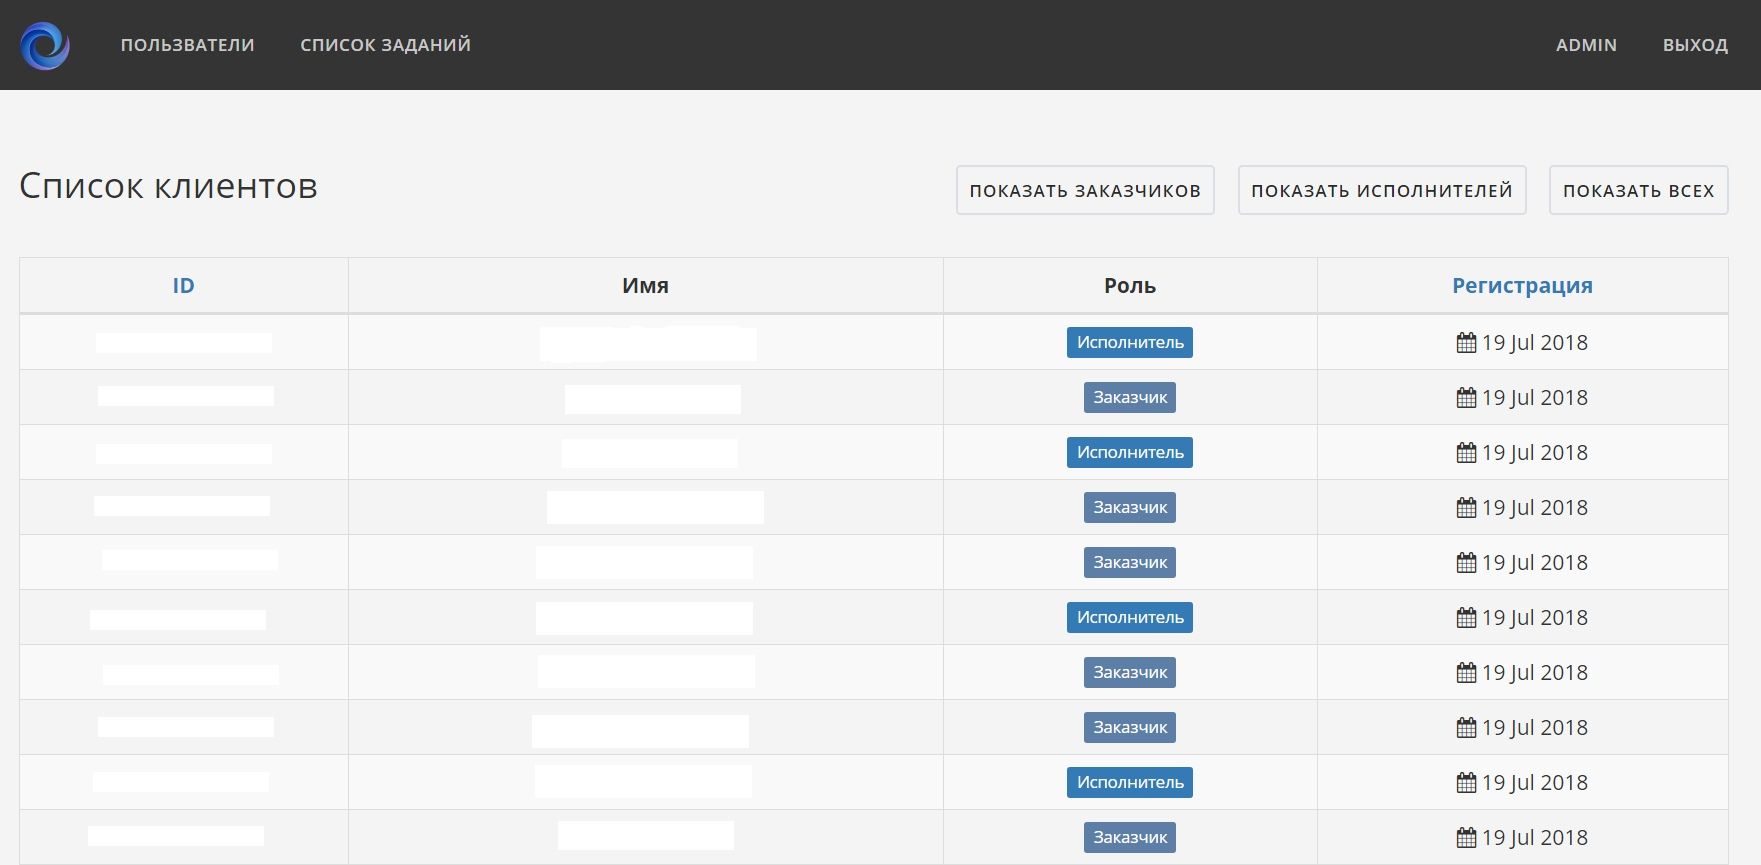Sort the table by Регистрация column header
This screenshot has width=1761, height=865.
tap(1522, 286)
